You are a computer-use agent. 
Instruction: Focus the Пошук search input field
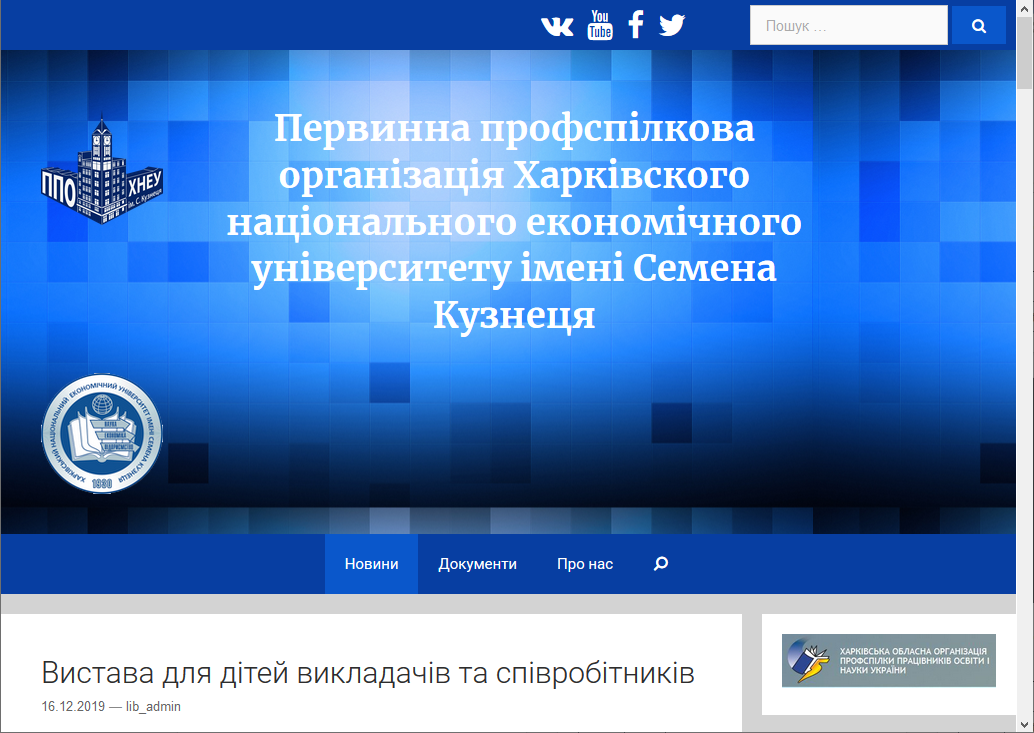pos(848,26)
